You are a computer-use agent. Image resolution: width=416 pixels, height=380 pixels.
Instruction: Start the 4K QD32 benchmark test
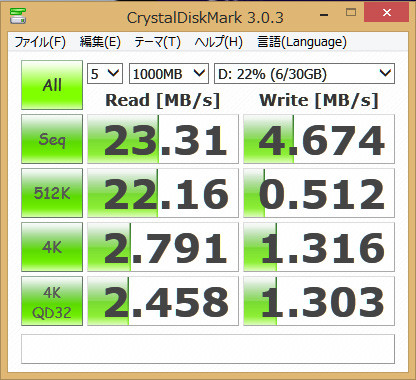(x=52, y=301)
